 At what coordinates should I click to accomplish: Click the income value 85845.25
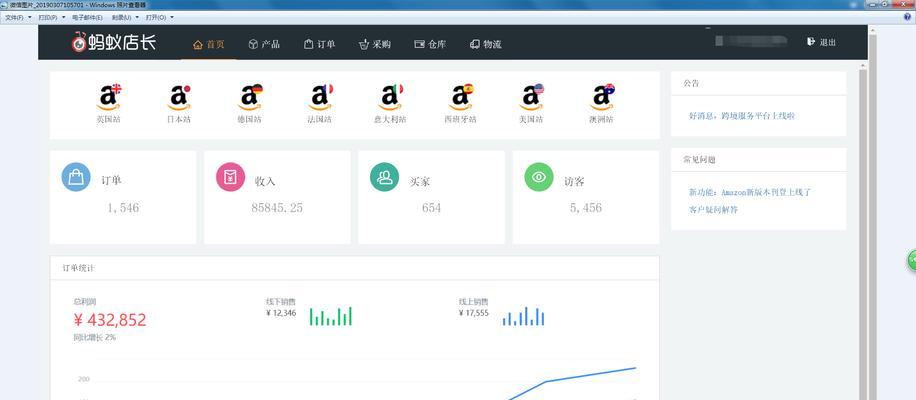tap(277, 207)
